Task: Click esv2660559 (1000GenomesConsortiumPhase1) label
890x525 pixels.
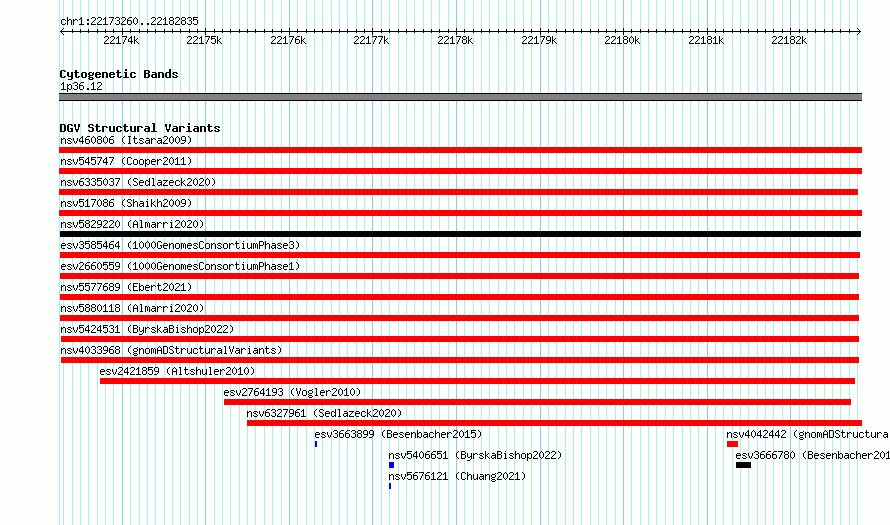Action: (x=180, y=266)
